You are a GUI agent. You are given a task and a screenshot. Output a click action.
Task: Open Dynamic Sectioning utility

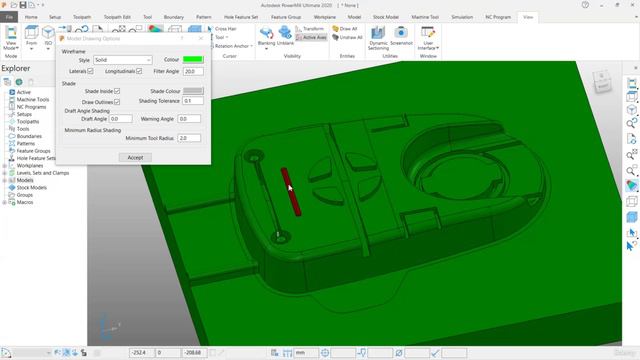click(x=378, y=38)
